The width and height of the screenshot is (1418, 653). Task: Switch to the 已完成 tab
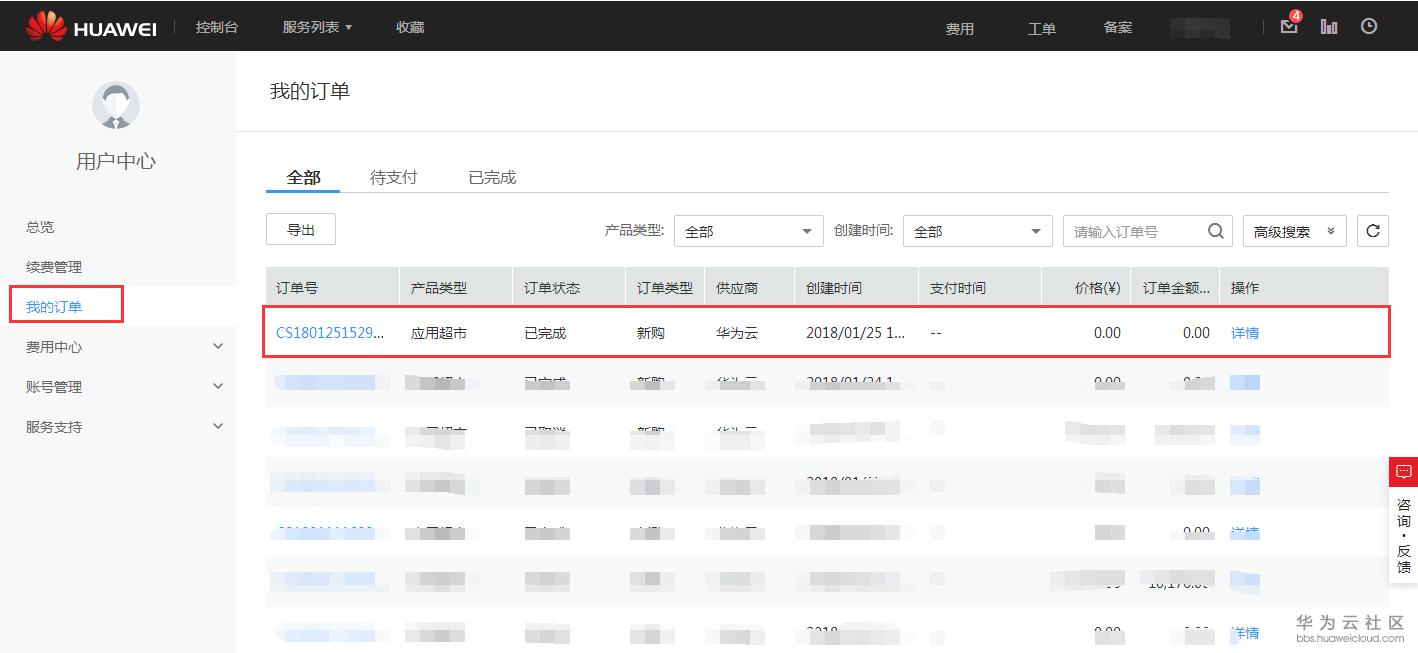click(x=492, y=177)
